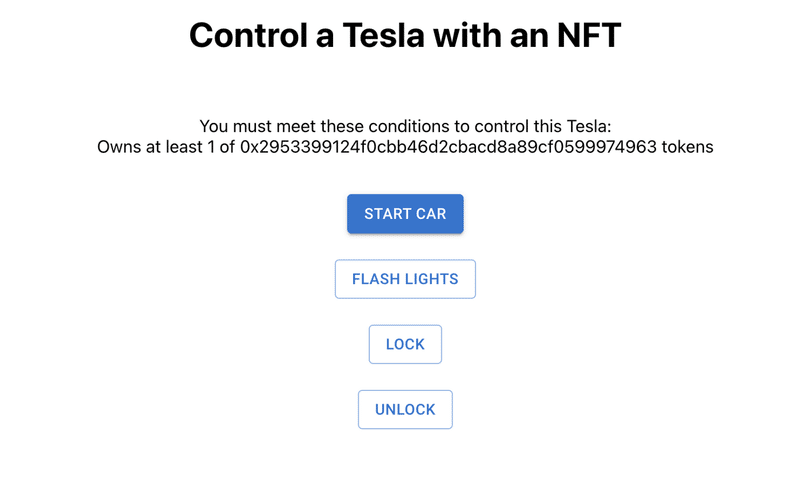This screenshot has width=800, height=495.
Task: Select the UNLOCK button
Action: (405, 410)
